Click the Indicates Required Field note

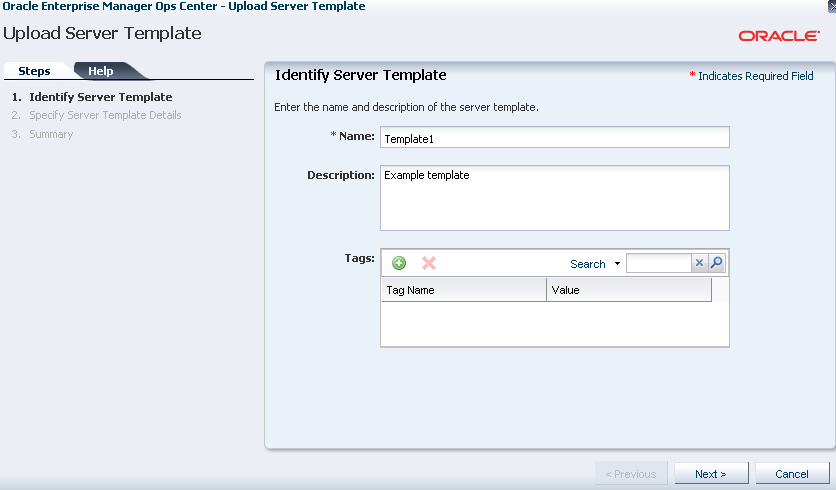[751, 76]
